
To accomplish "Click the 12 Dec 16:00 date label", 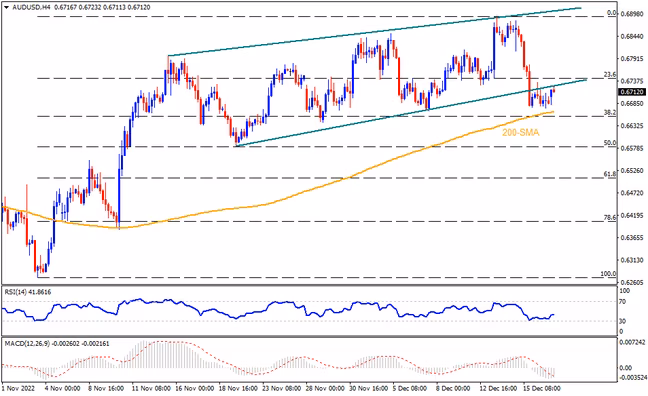I will point(498,389).
